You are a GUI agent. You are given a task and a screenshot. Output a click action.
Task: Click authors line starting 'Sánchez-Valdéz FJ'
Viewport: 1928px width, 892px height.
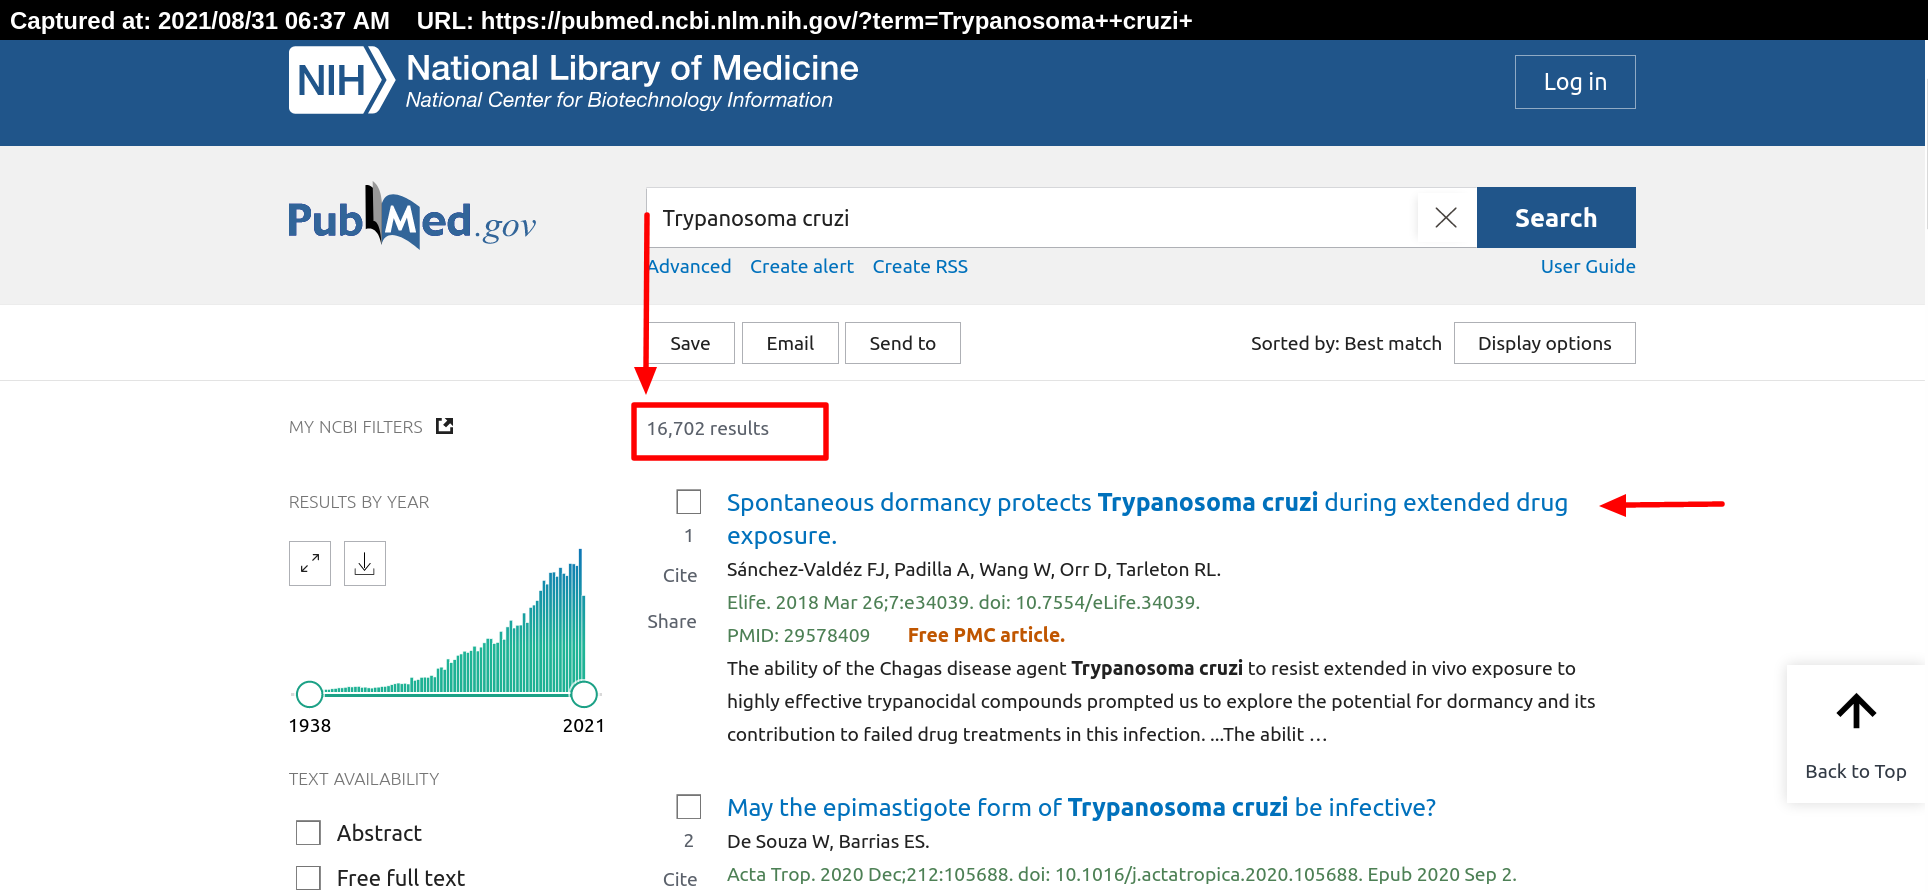[x=974, y=569]
